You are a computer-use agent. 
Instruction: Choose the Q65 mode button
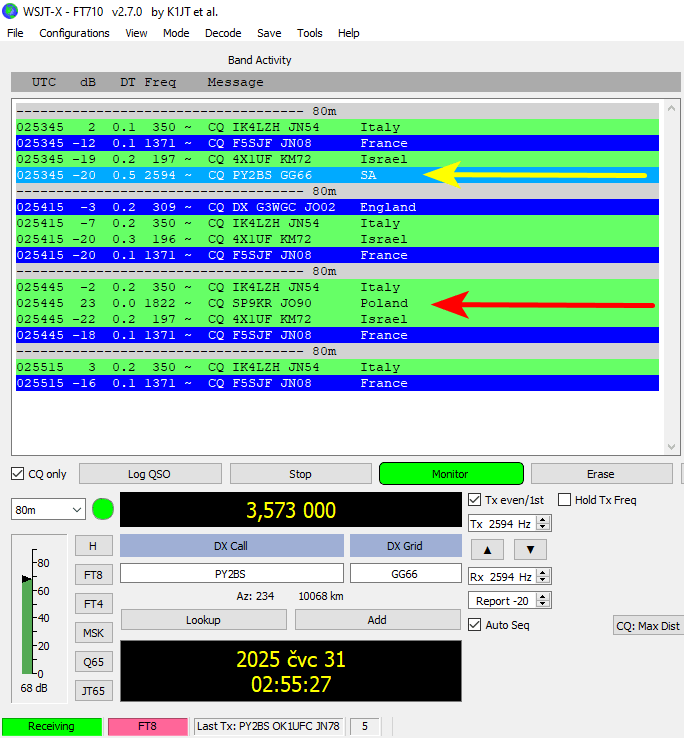click(93, 662)
